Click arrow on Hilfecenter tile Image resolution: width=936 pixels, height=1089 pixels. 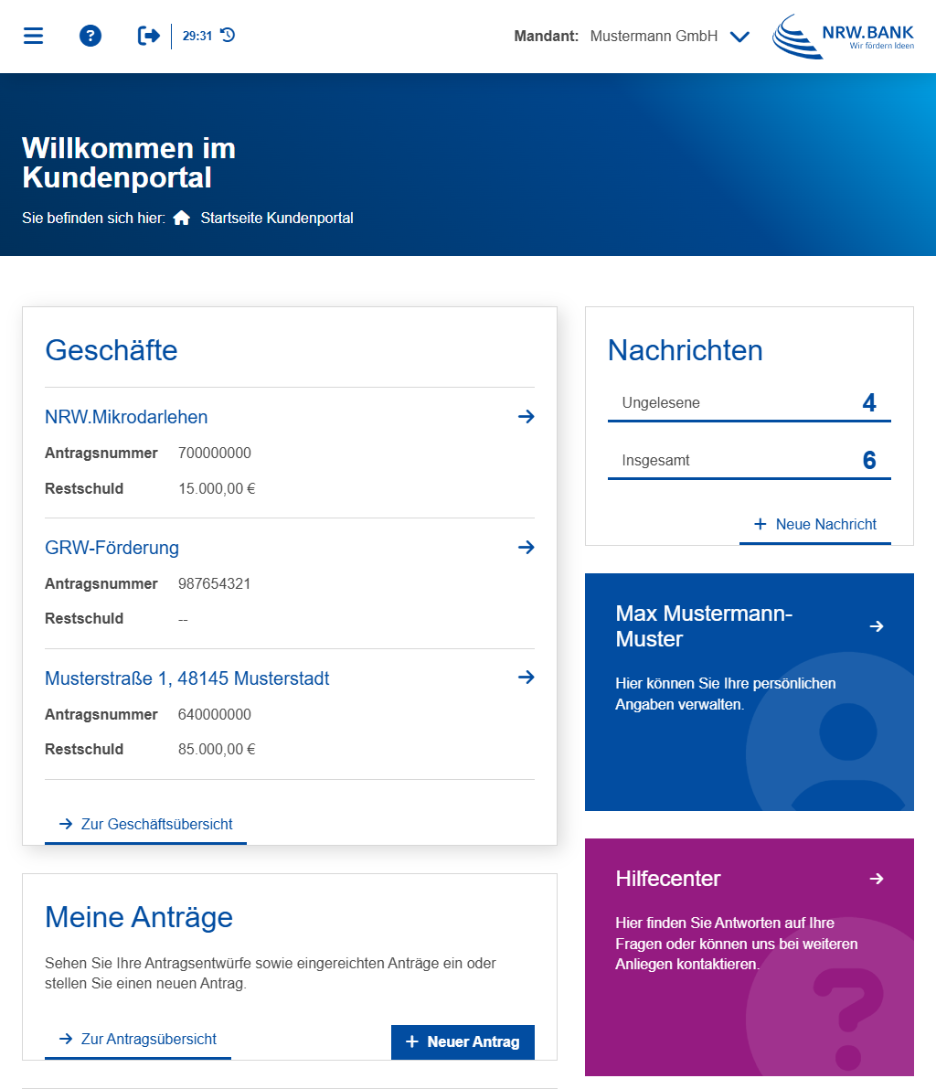tap(876, 879)
